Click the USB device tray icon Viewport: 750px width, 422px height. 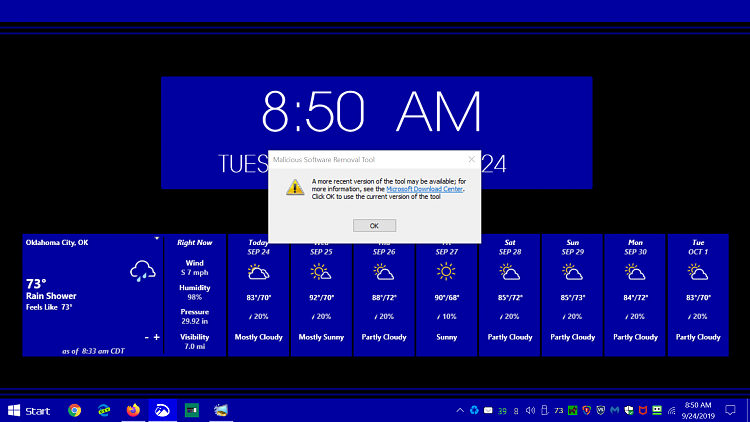(x=544, y=411)
